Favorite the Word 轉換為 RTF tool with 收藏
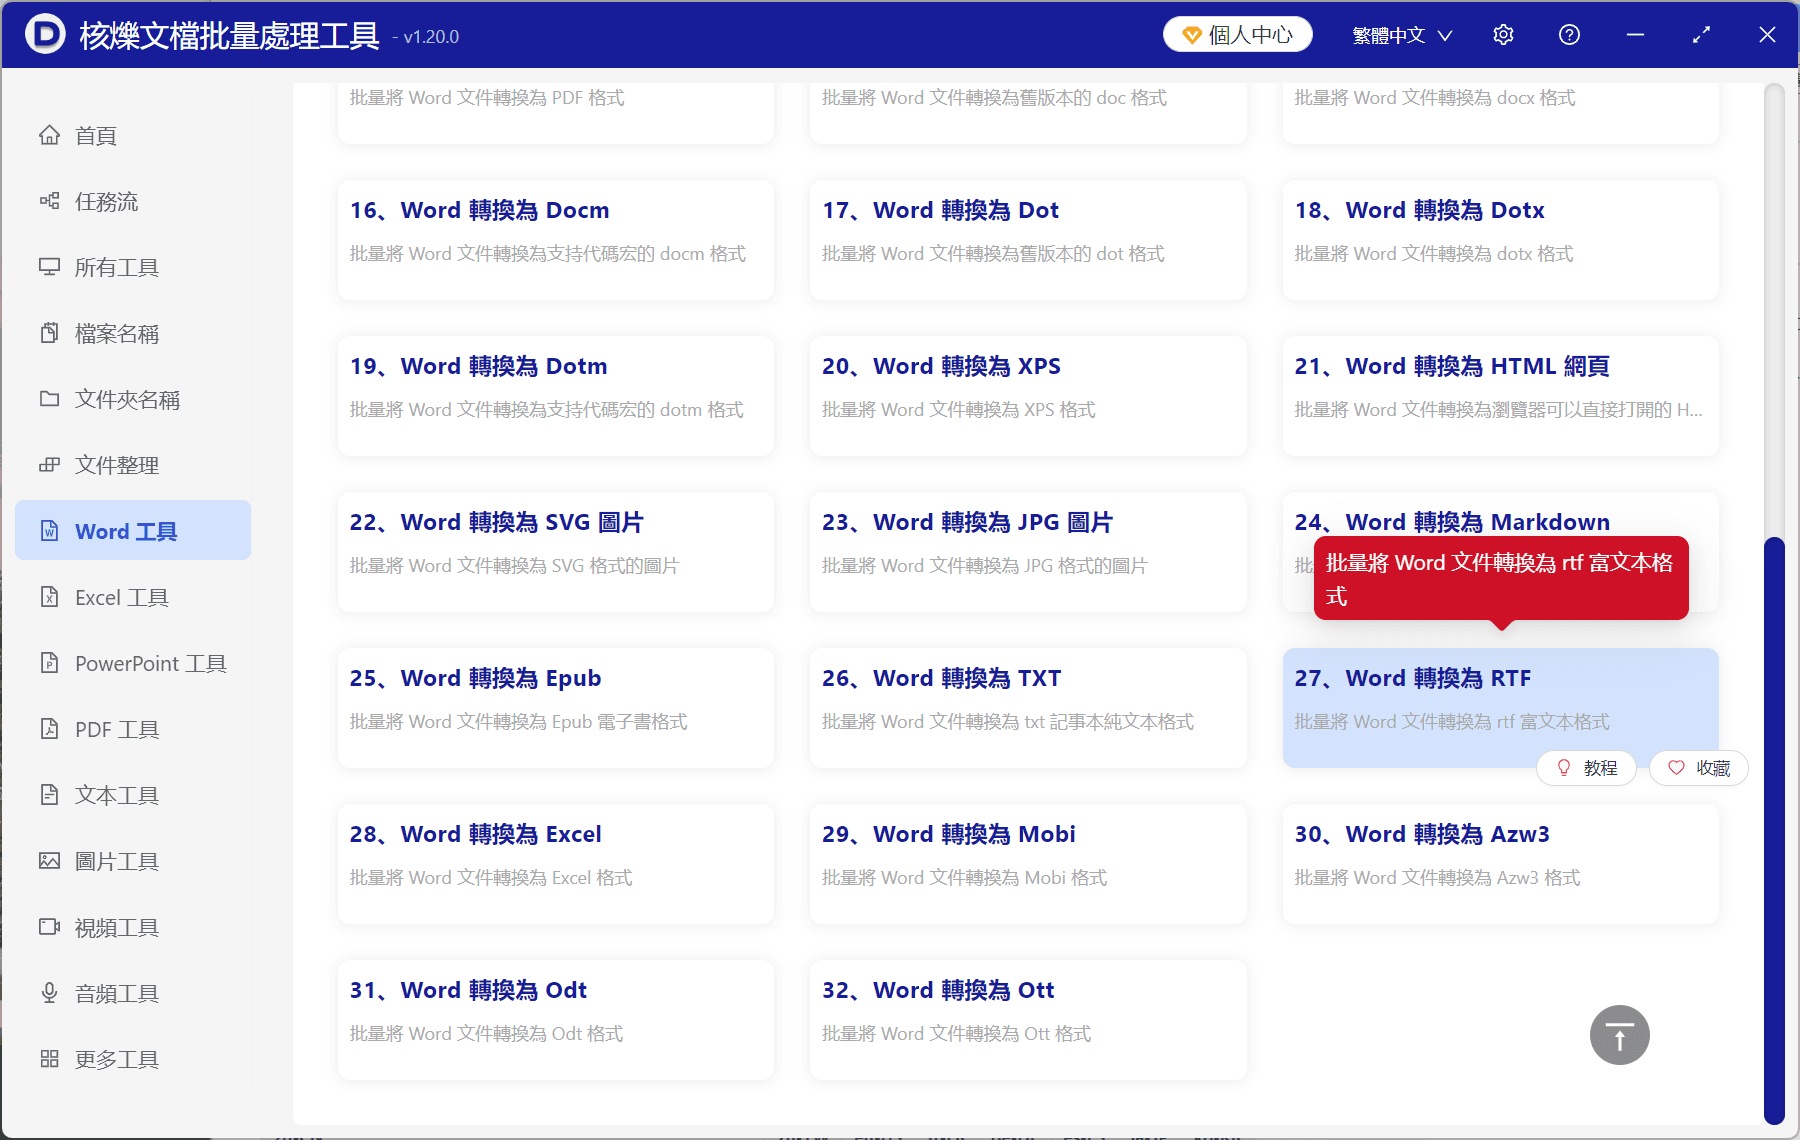This screenshot has height=1140, width=1800. pos(1698,768)
